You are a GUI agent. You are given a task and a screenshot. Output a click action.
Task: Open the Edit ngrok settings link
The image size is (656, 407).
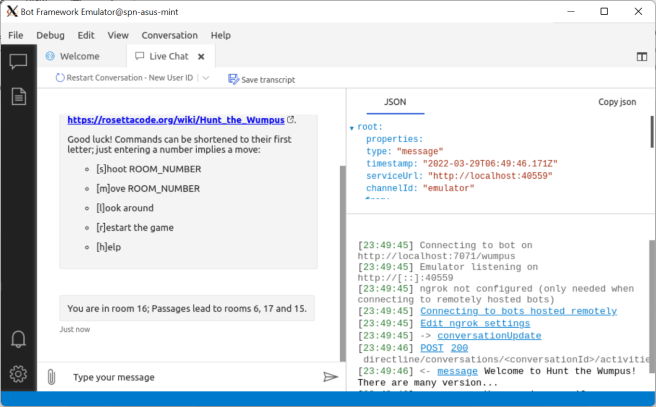475,323
